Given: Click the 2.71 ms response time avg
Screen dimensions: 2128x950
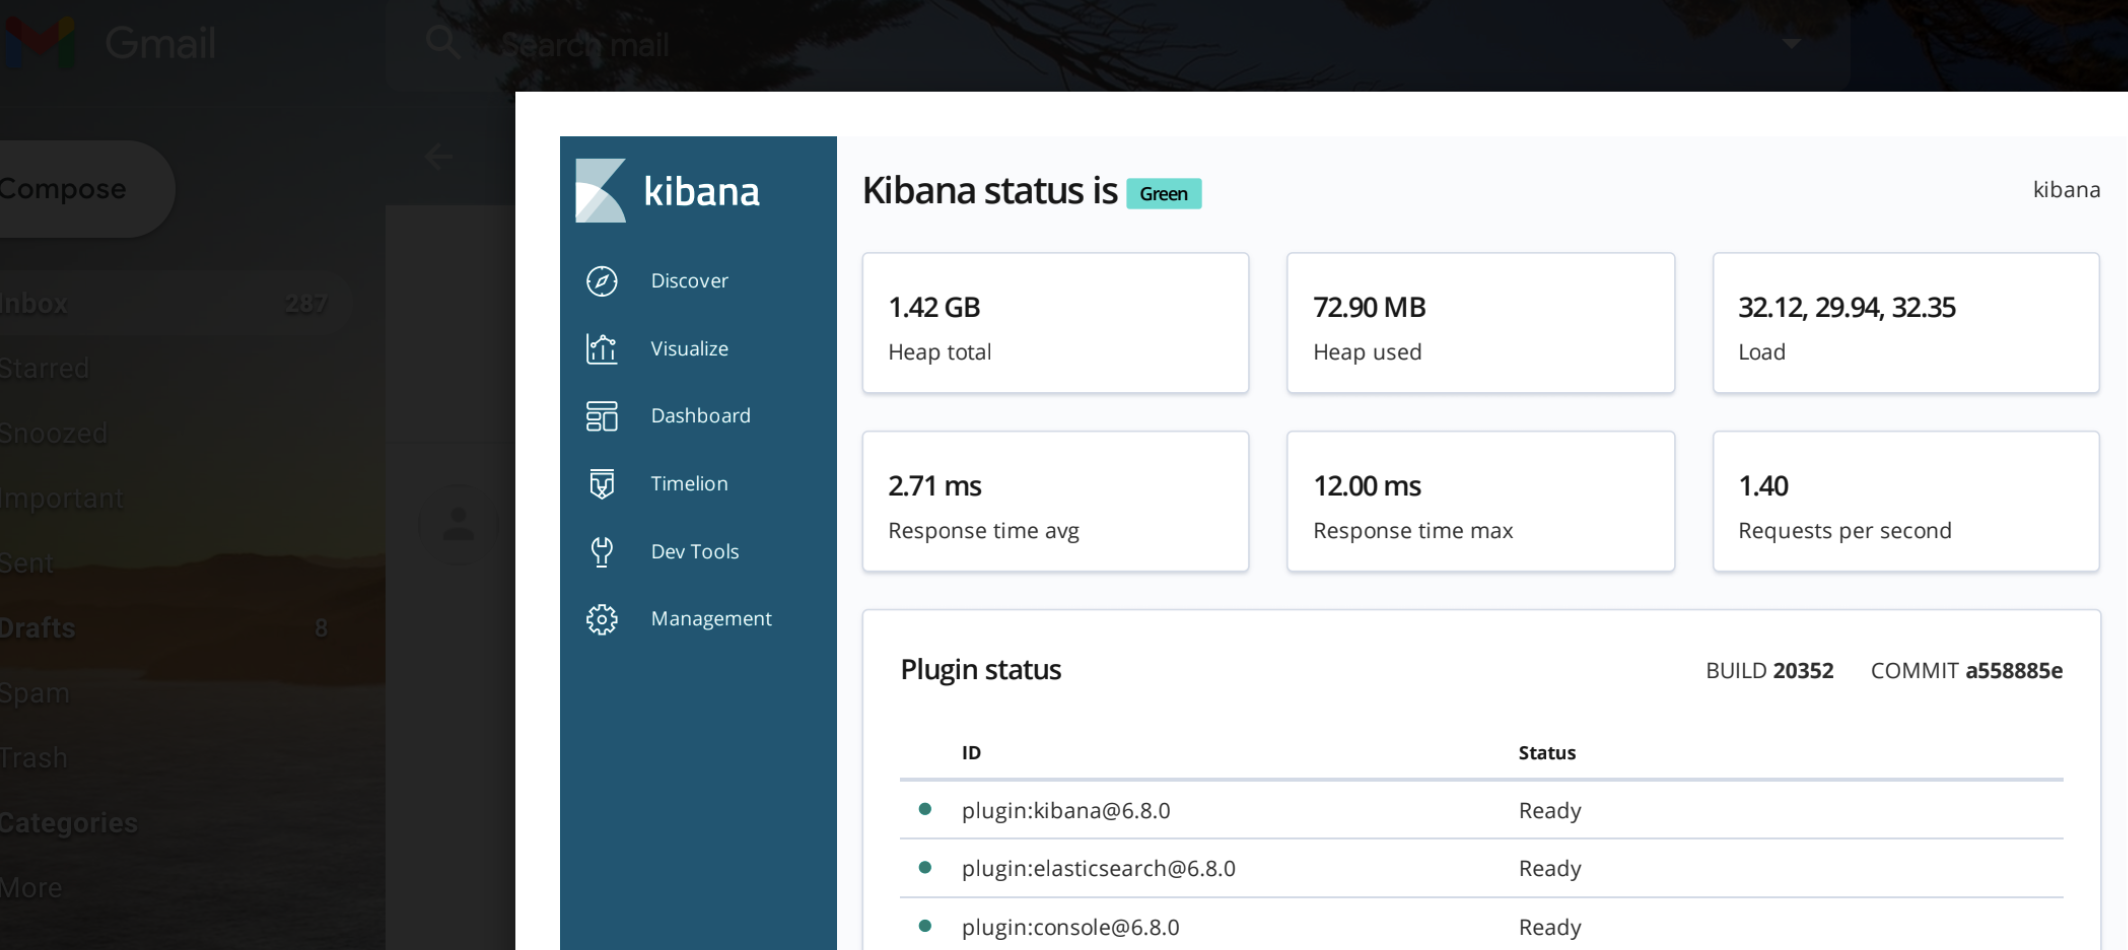Looking at the screenshot, I should pyautogui.click(x=935, y=486).
